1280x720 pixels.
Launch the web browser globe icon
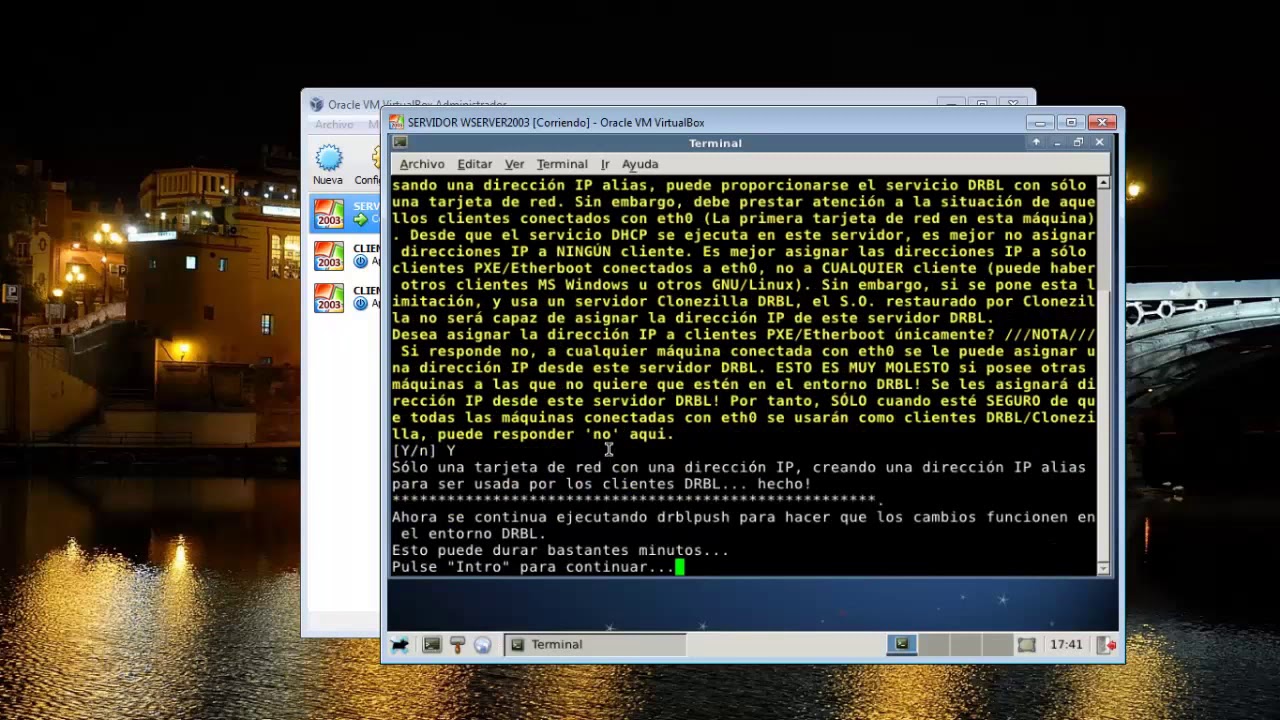(x=482, y=645)
